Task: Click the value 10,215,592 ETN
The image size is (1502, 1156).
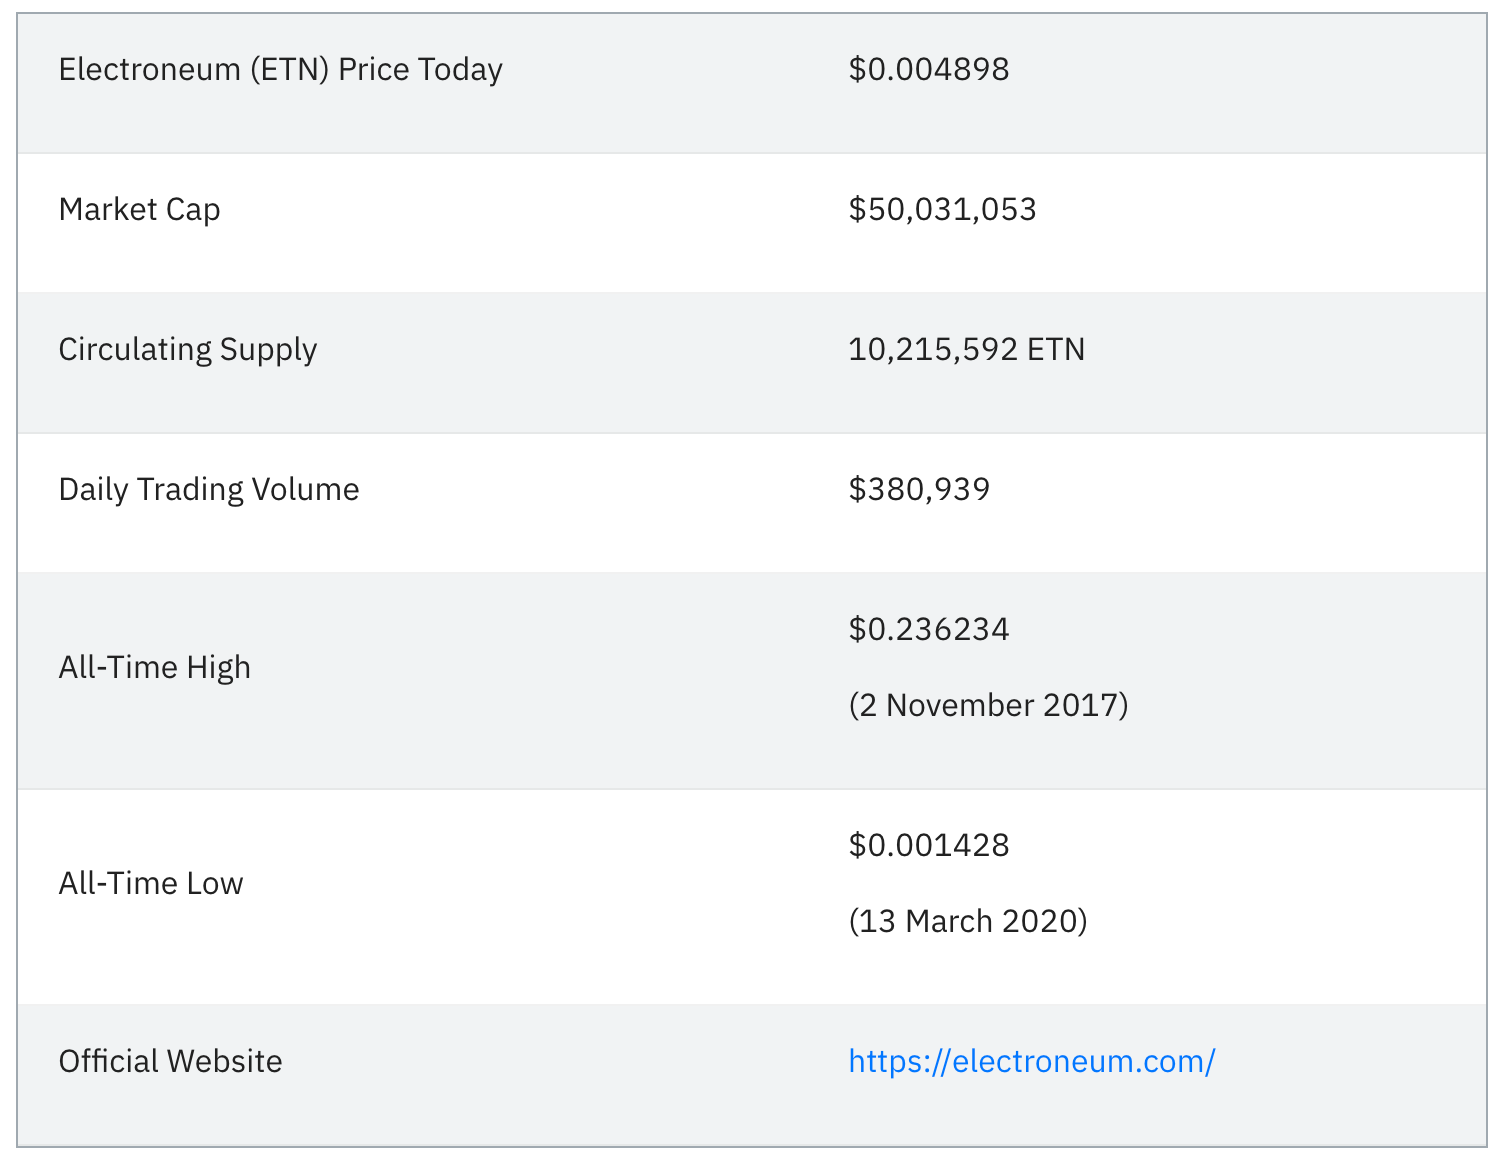Action: coord(966,349)
